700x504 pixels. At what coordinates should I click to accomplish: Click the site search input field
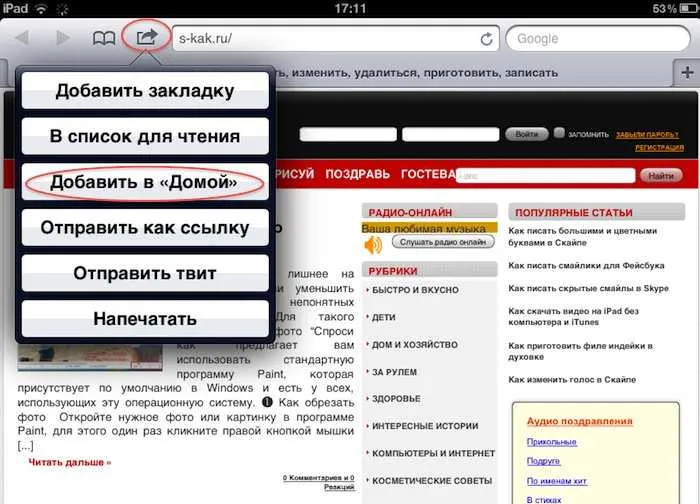[546, 175]
